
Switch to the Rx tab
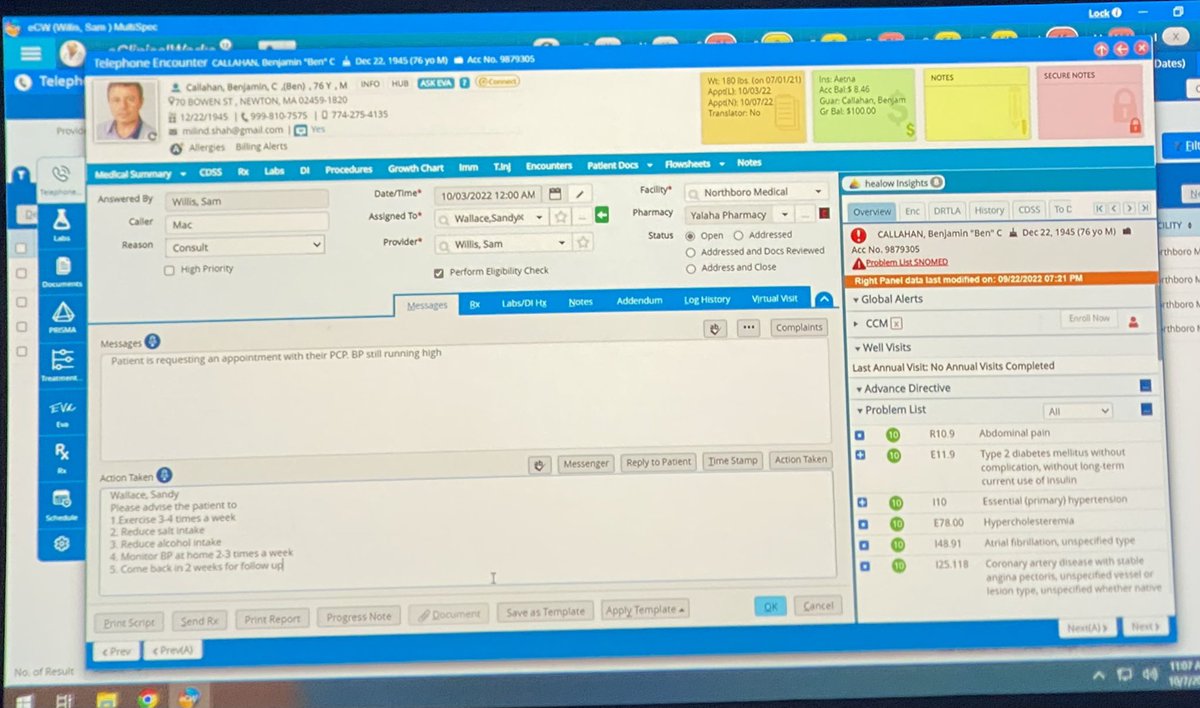coord(475,304)
